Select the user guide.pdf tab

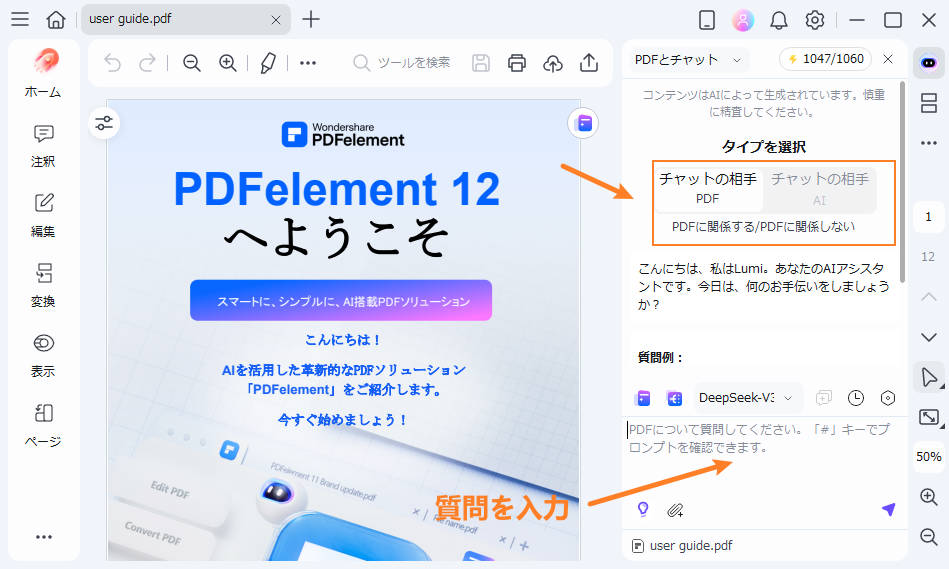[x=185, y=19]
